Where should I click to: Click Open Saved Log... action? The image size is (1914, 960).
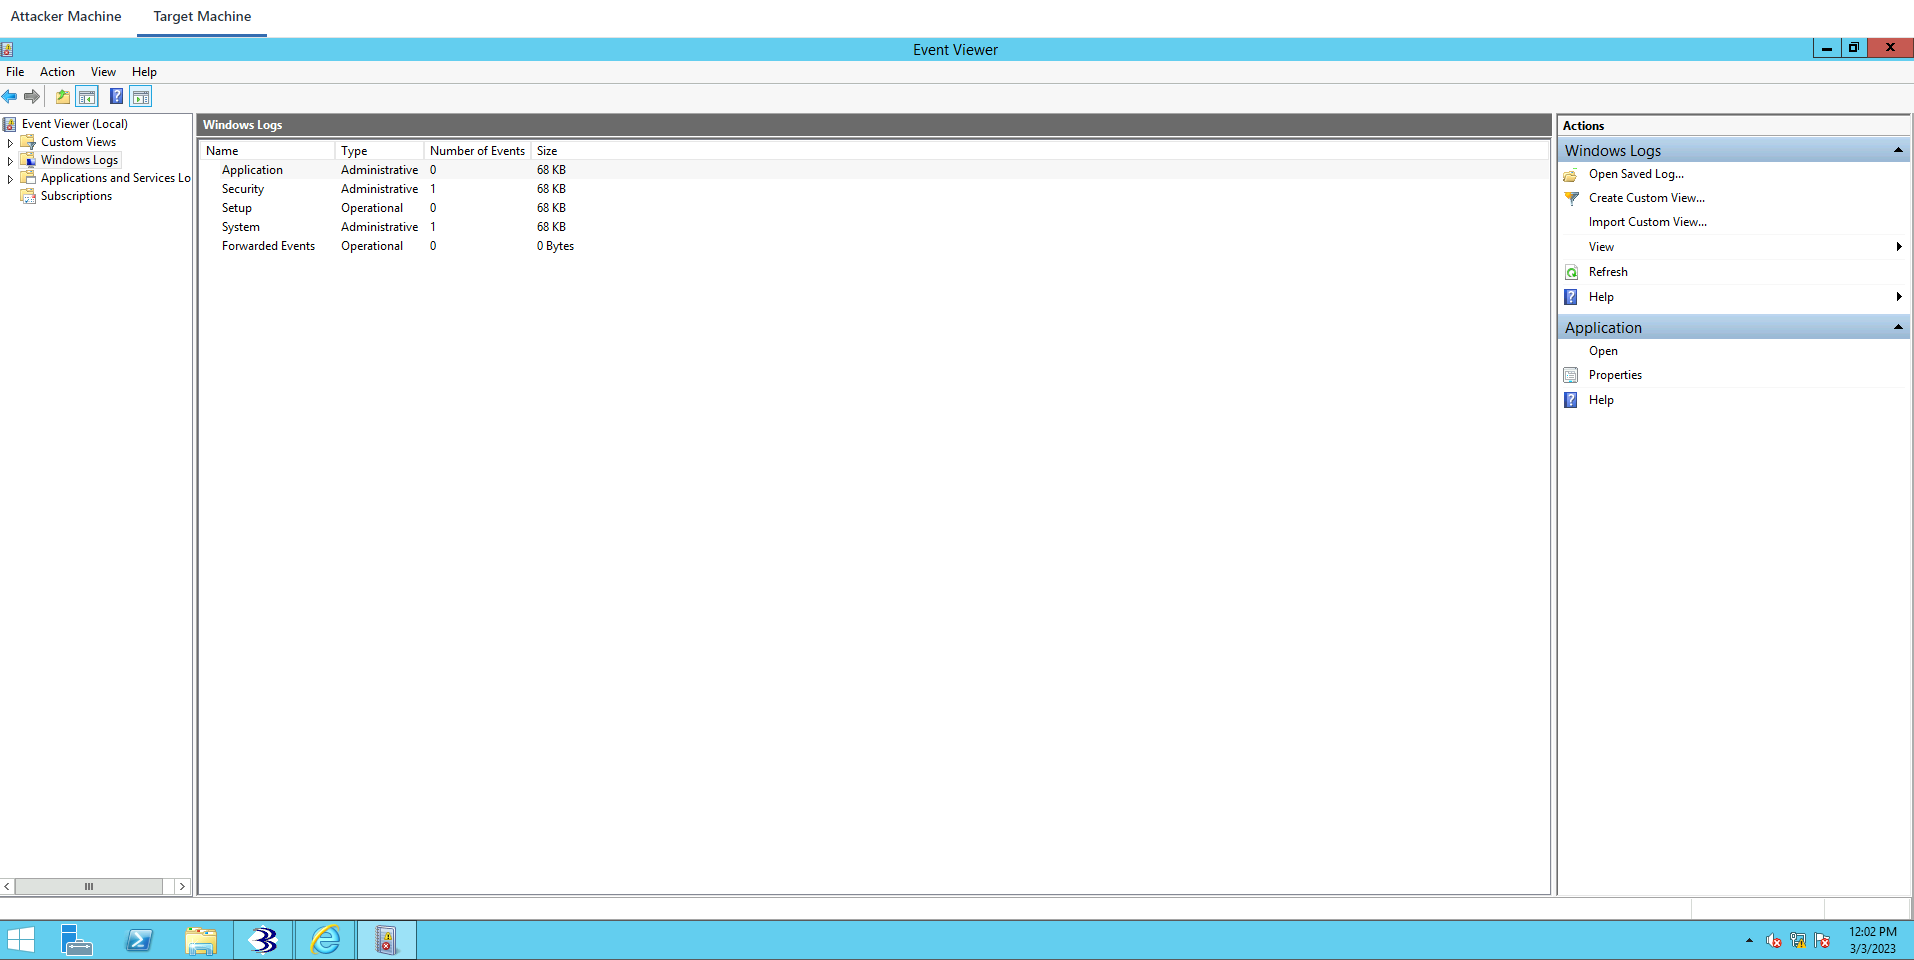click(1636, 174)
